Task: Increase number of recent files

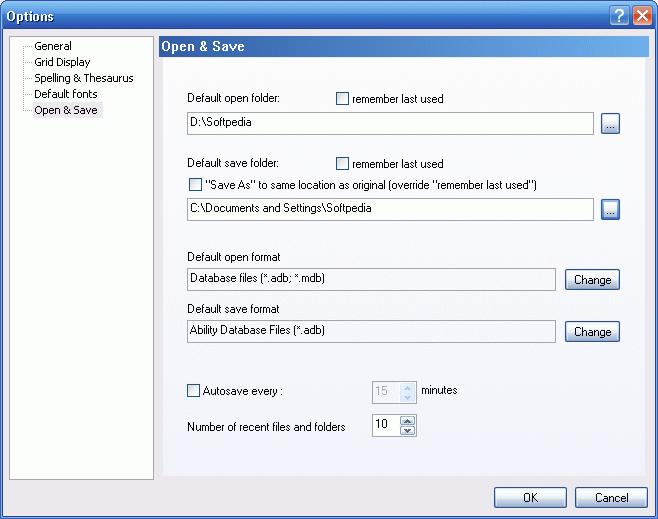Action: [407, 420]
